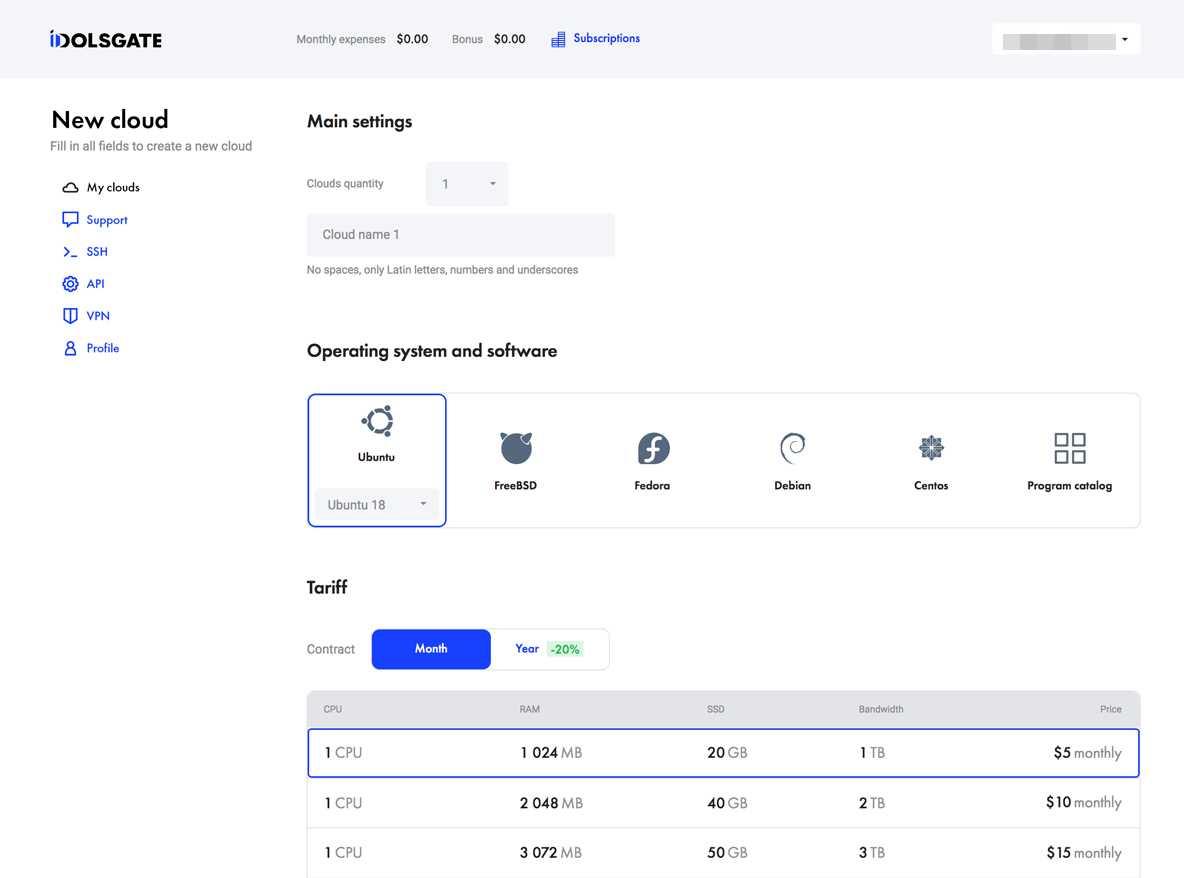Screen dimensions: 1184x878
Task: Click the My clouds cloud icon
Action: pyautogui.click(x=70, y=187)
